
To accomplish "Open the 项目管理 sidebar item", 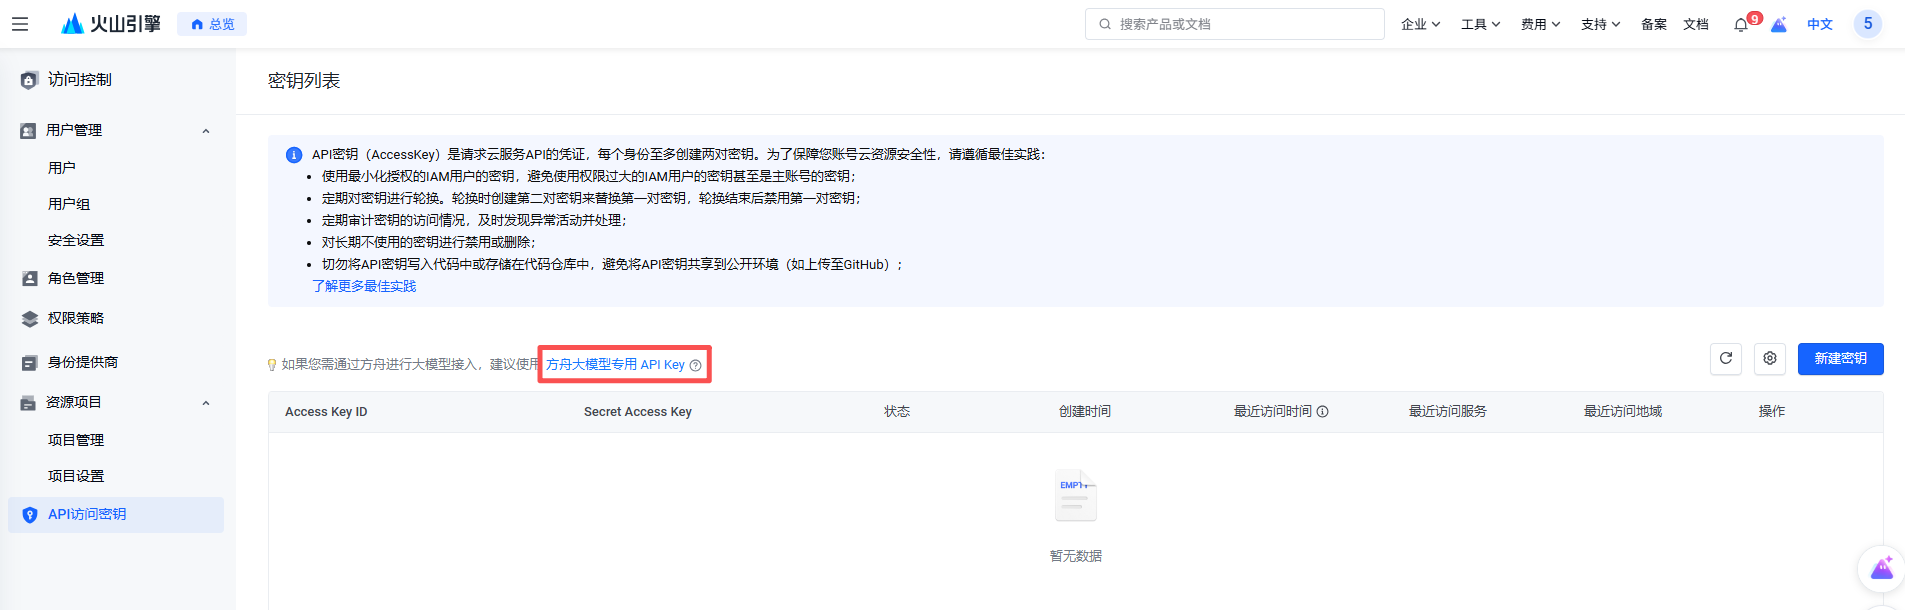I will tap(76, 440).
